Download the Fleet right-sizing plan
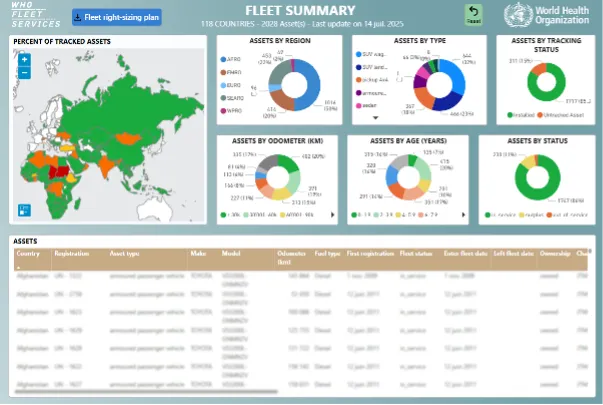This screenshot has height=405, width=603. (x=117, y=17)
